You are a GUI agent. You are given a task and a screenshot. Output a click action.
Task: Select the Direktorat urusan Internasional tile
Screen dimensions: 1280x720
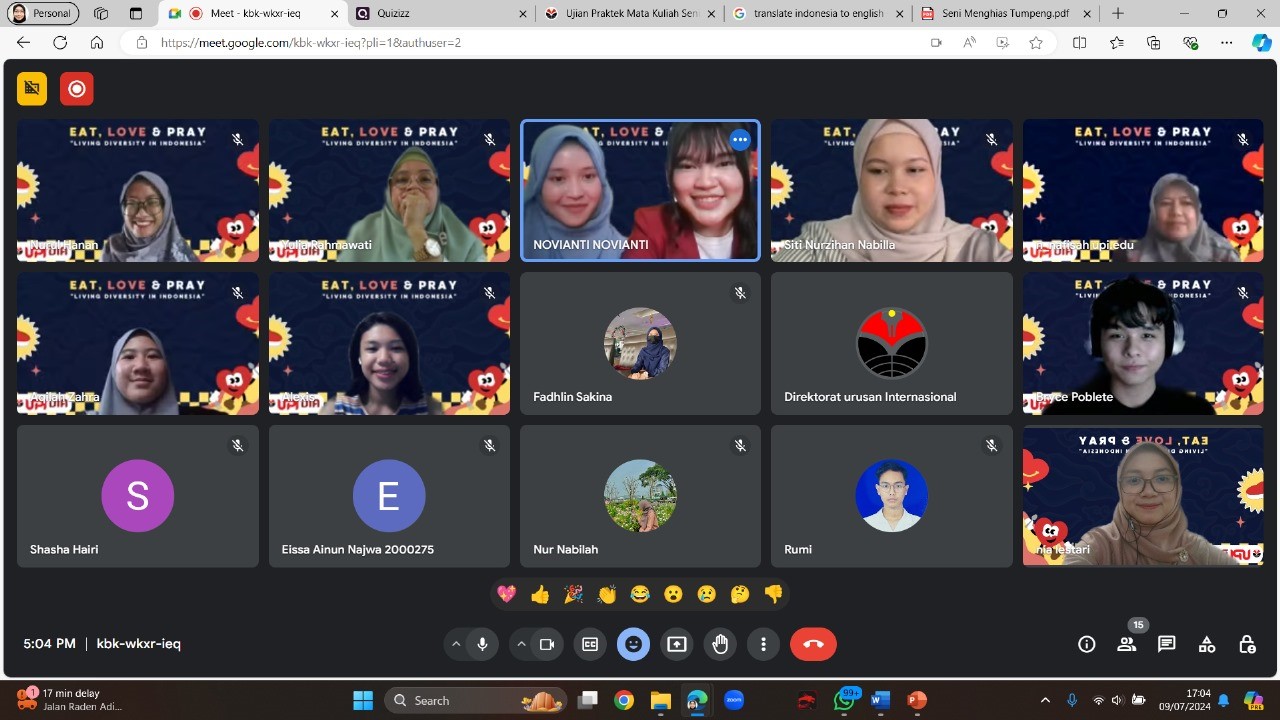(x=892, y=343)
